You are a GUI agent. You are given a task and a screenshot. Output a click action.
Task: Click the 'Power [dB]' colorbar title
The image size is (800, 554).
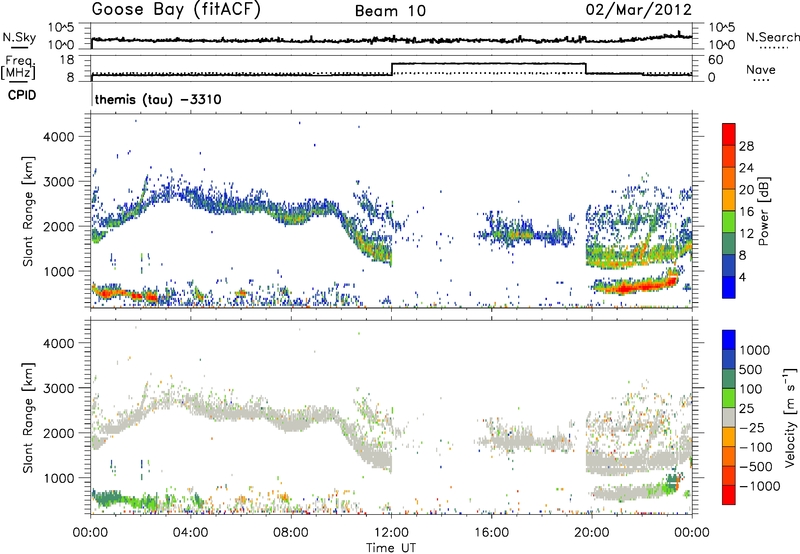[x=764, y=211]
